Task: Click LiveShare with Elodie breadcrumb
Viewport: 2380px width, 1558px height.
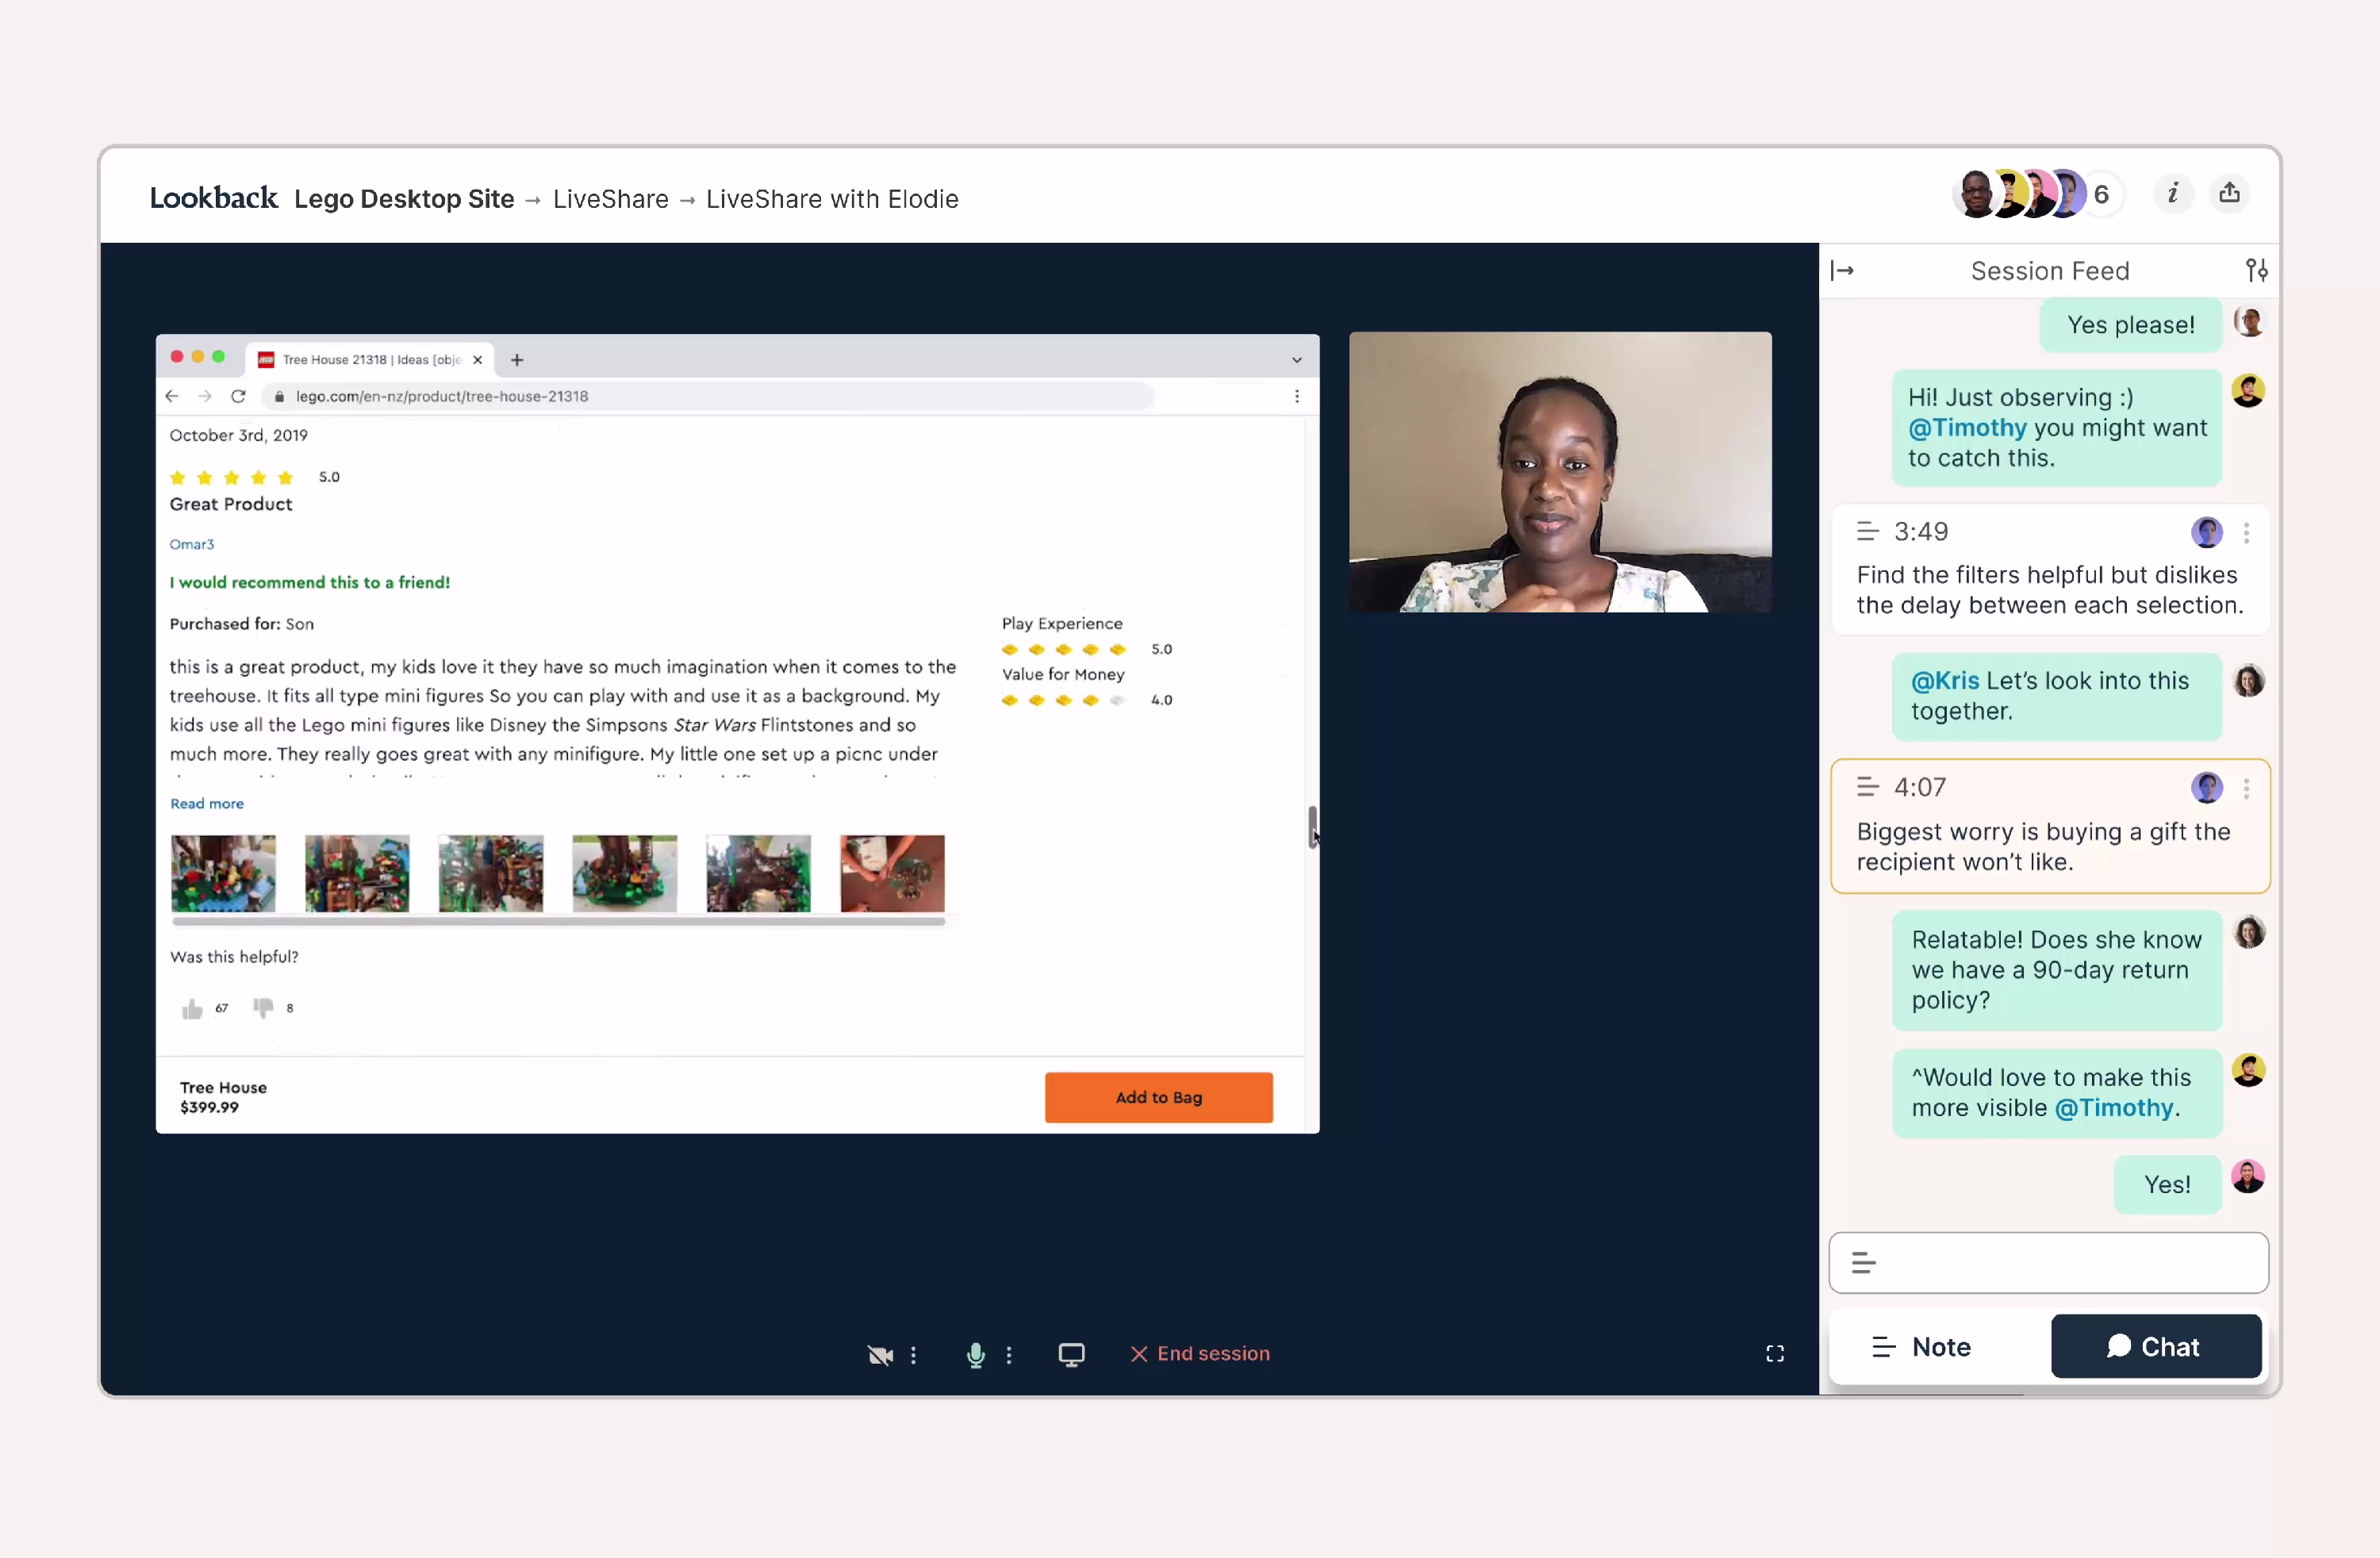Action: pos(832,199)
